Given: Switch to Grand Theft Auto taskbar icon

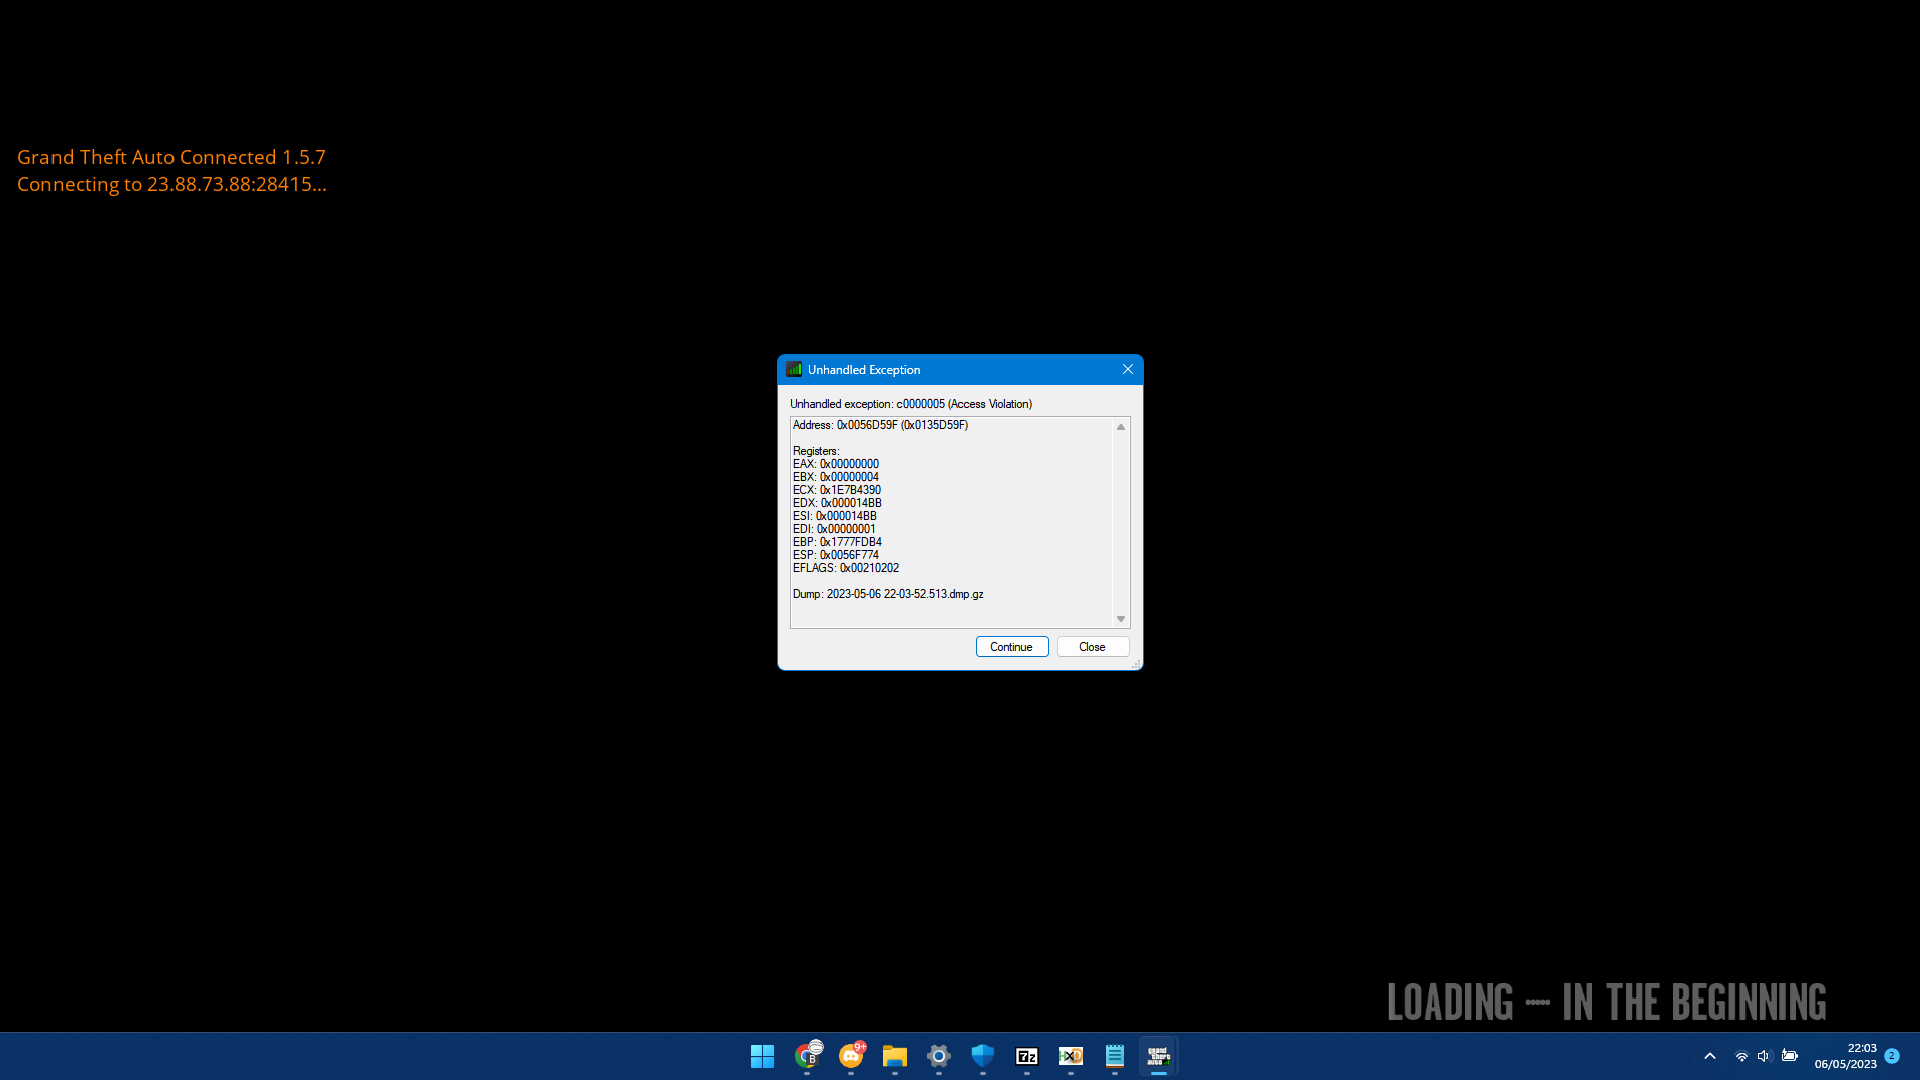Looking at the screenshot, I should [1159, 1056].
